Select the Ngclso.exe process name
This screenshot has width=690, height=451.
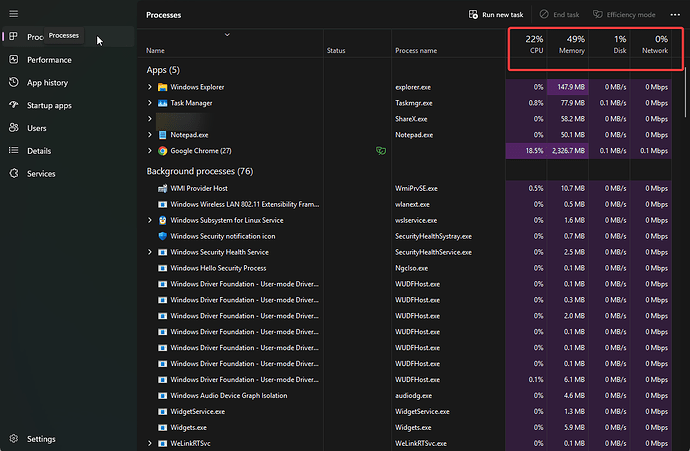tap(411, 268)
